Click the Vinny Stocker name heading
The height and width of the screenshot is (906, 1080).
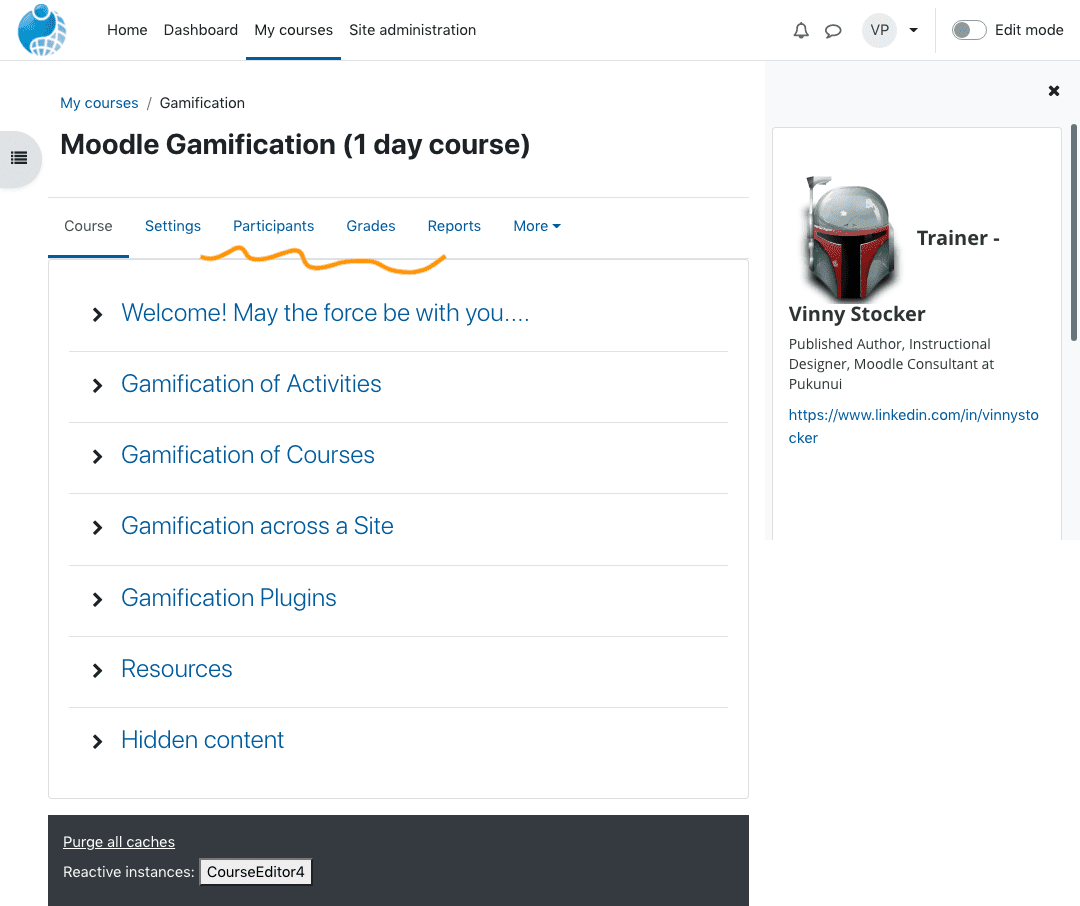coord(857,314)
